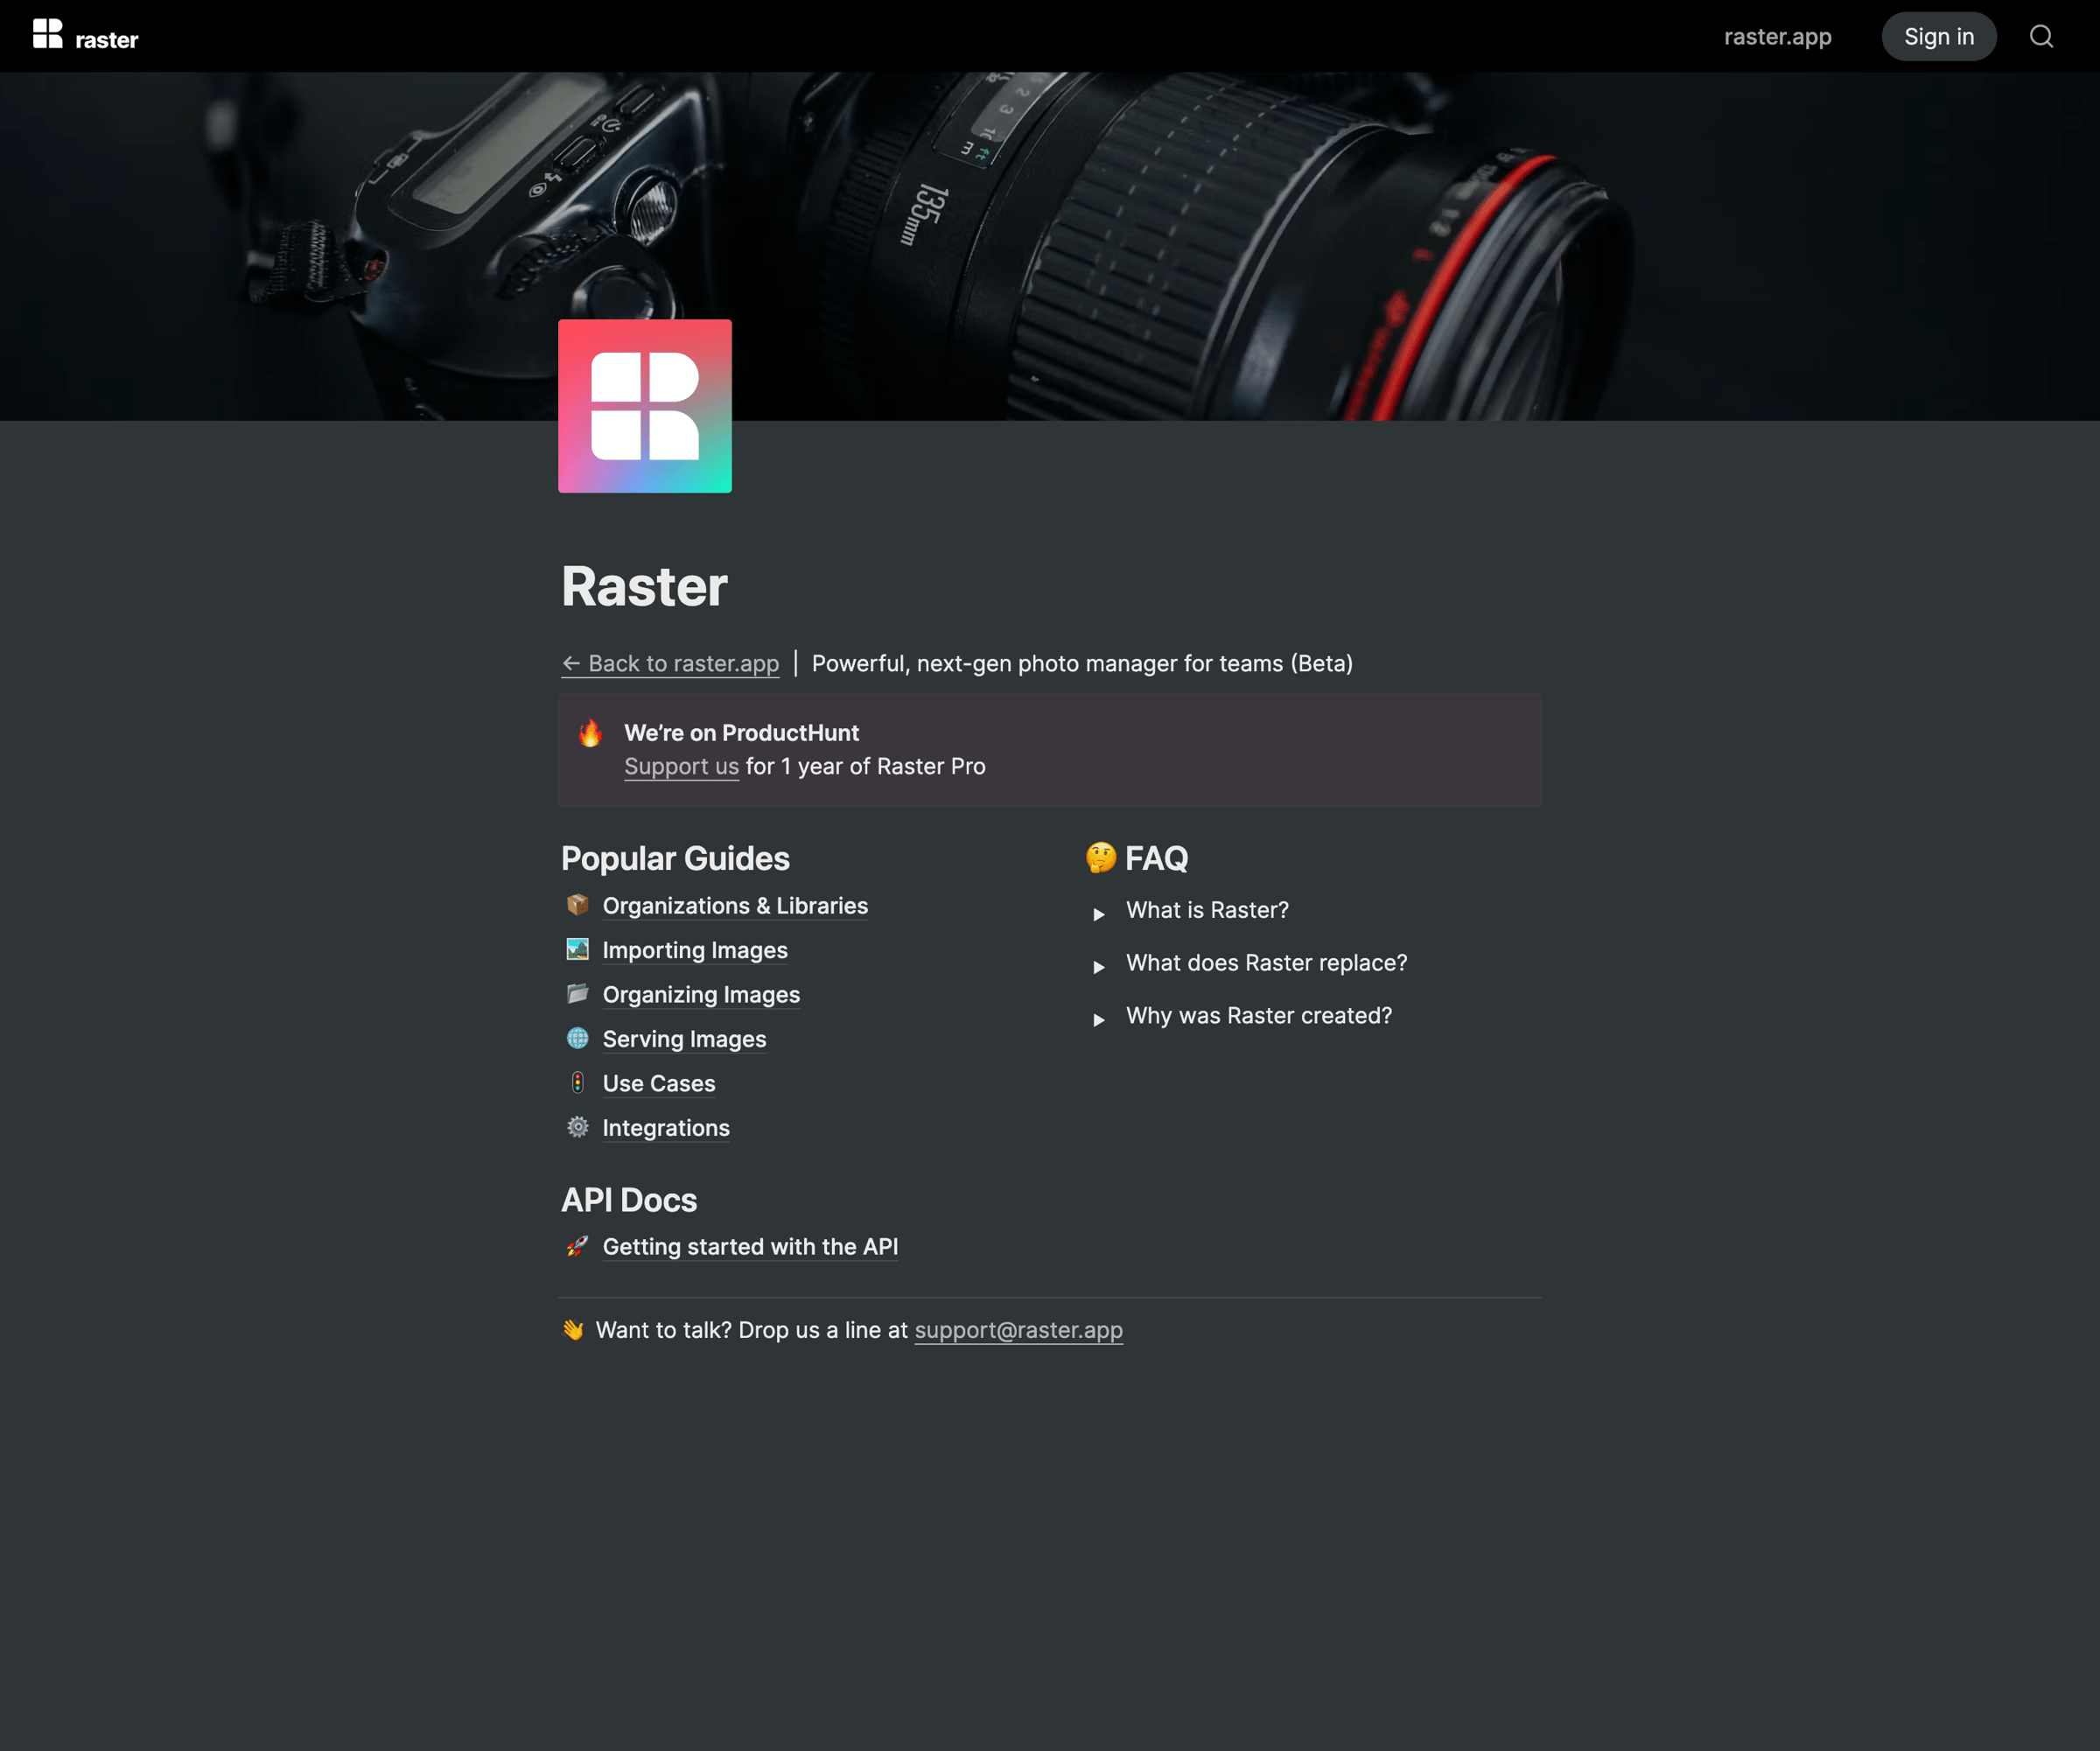
Task: Click the folder icon beside Organizing Images
Action: [578, 993]
